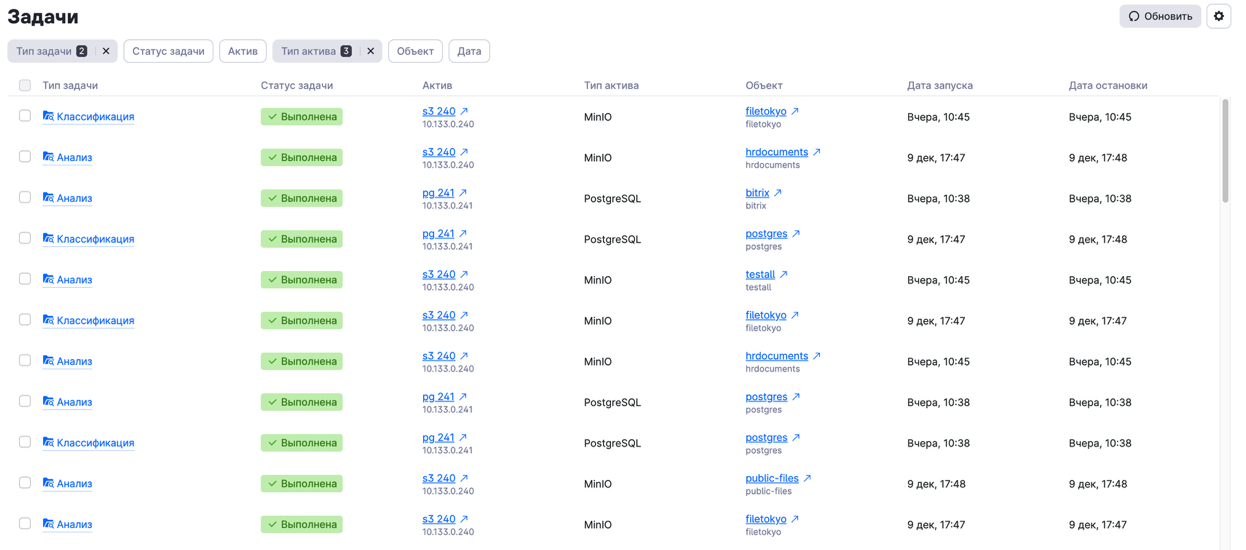
Task: Open the Статус задачи filter dropdown
Action: coord(168,51)
